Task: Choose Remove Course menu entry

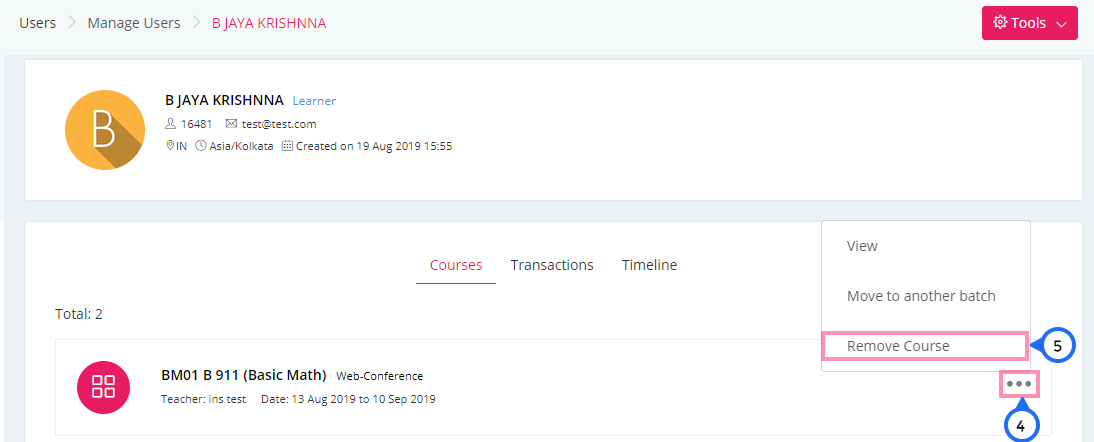Action: (x=925, y=346)
